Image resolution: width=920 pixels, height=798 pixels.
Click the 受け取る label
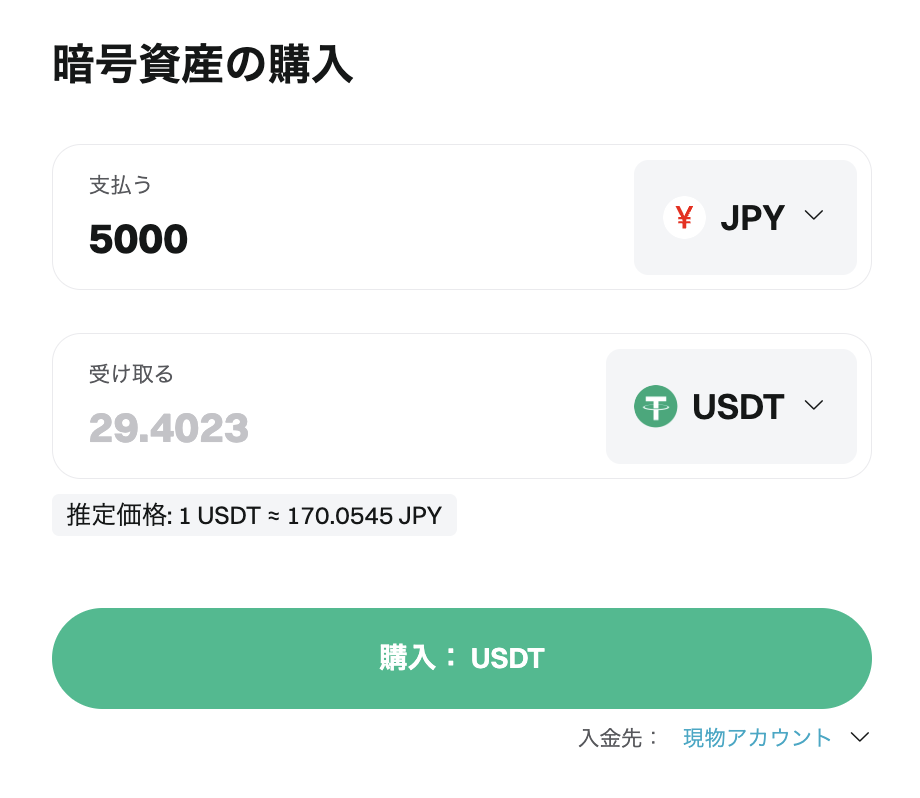click(131, 374)
